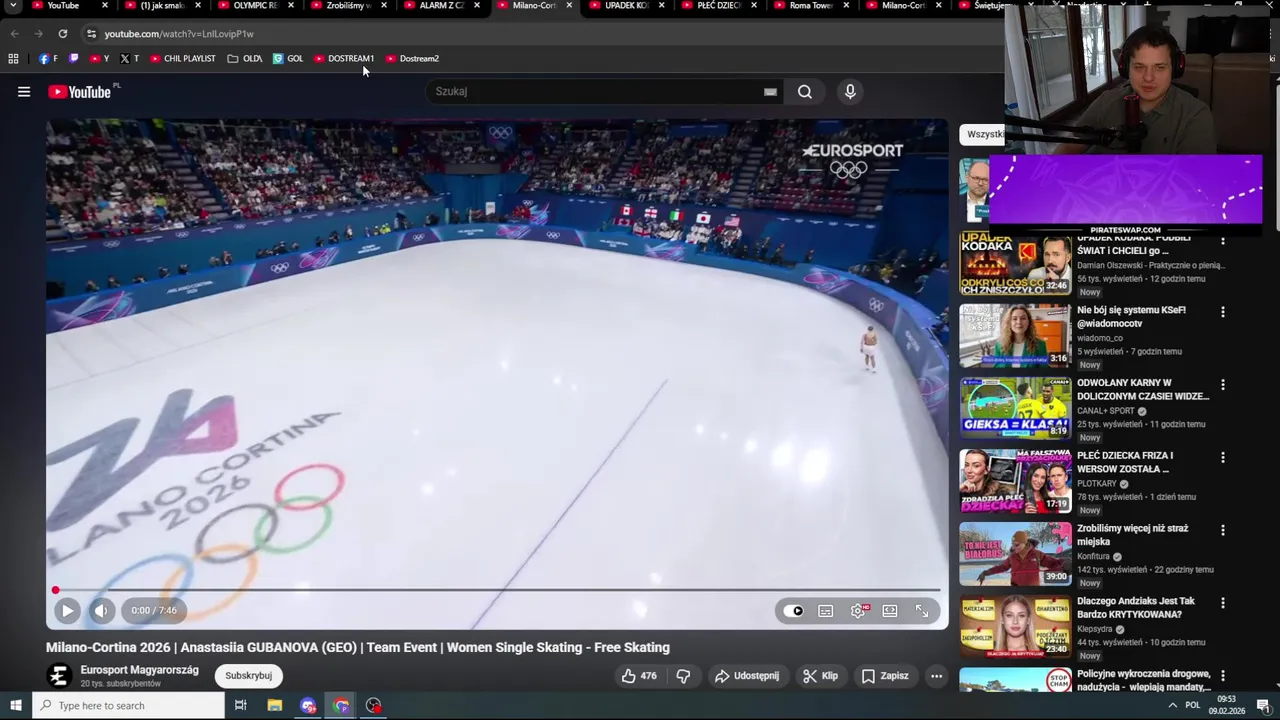Open UPADEK KODAKA video thumbnail

[1015, 263]
